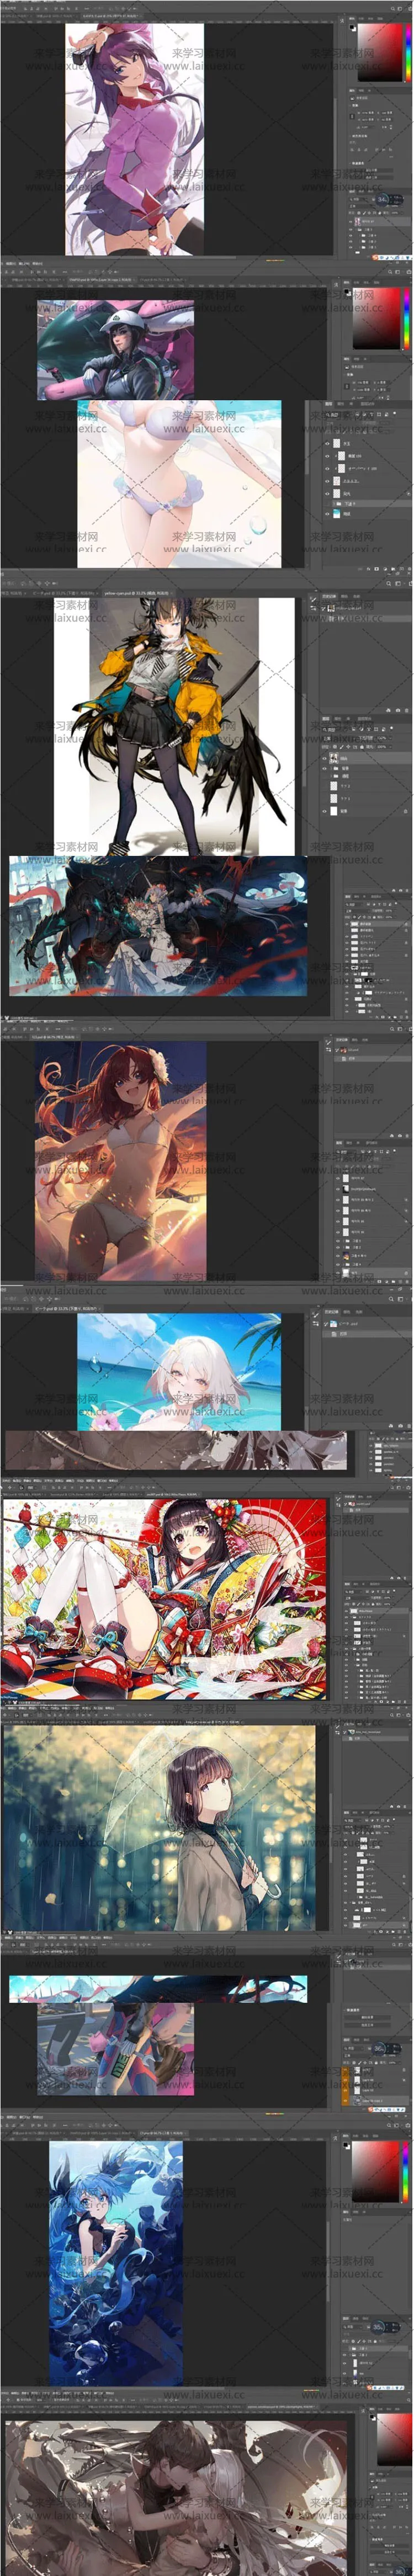Screen dimensions: 414x2576
Task: Click search icon in swimsuit girl window
Action: pyautogui.click(x=390, y=272)
